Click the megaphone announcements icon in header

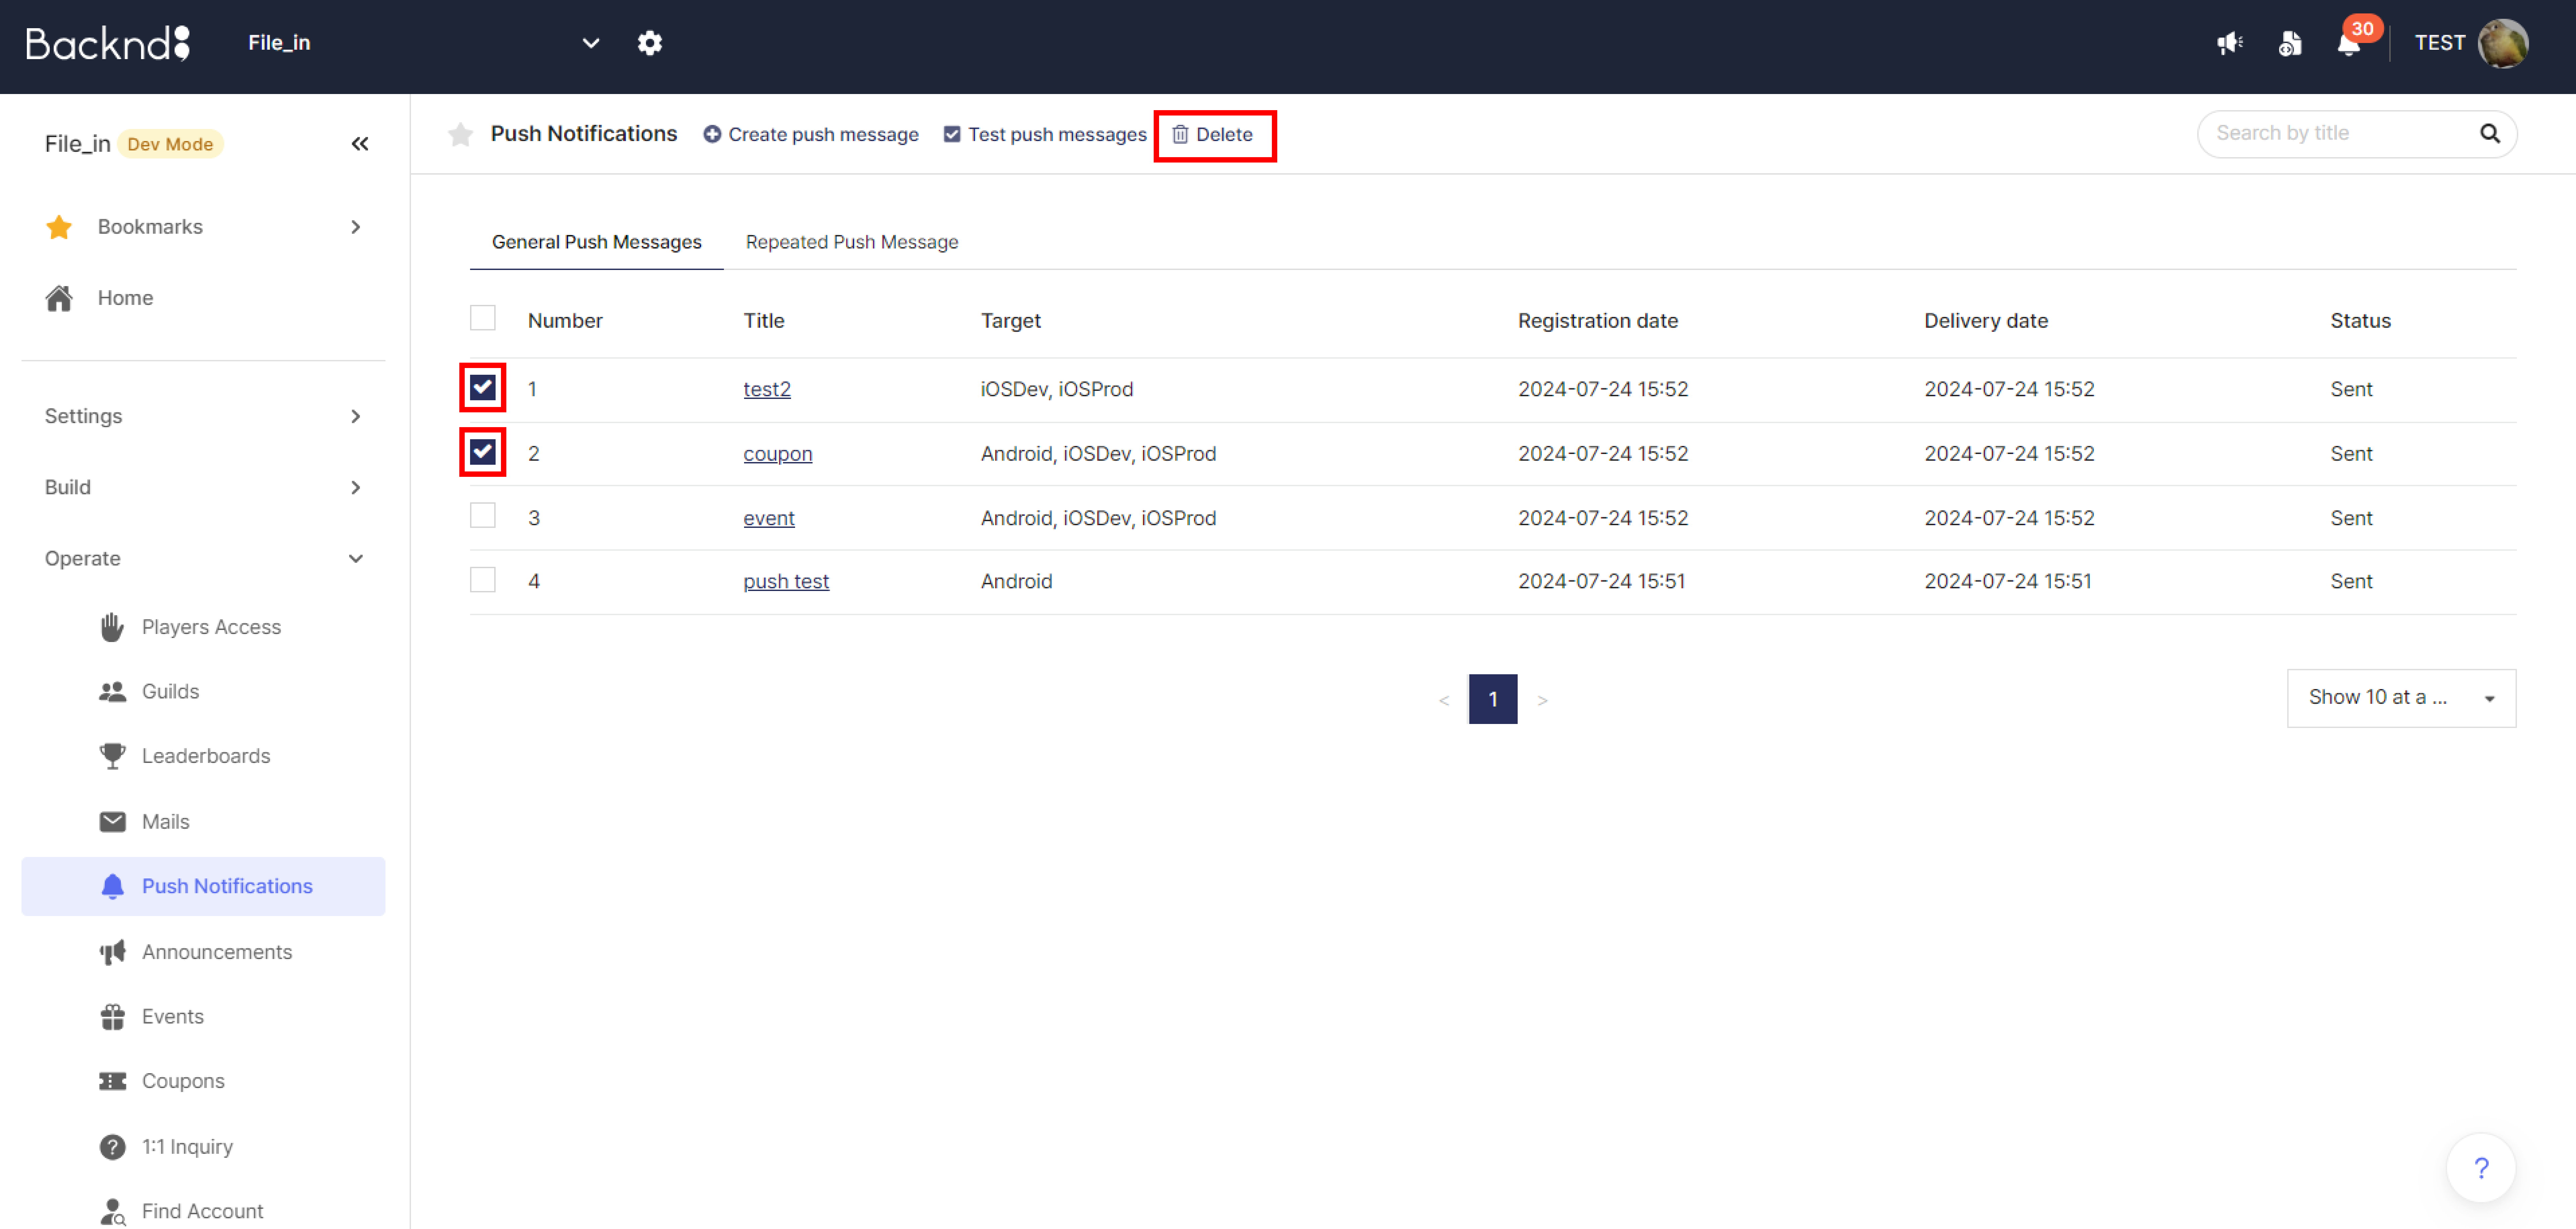click(2229, 43)
